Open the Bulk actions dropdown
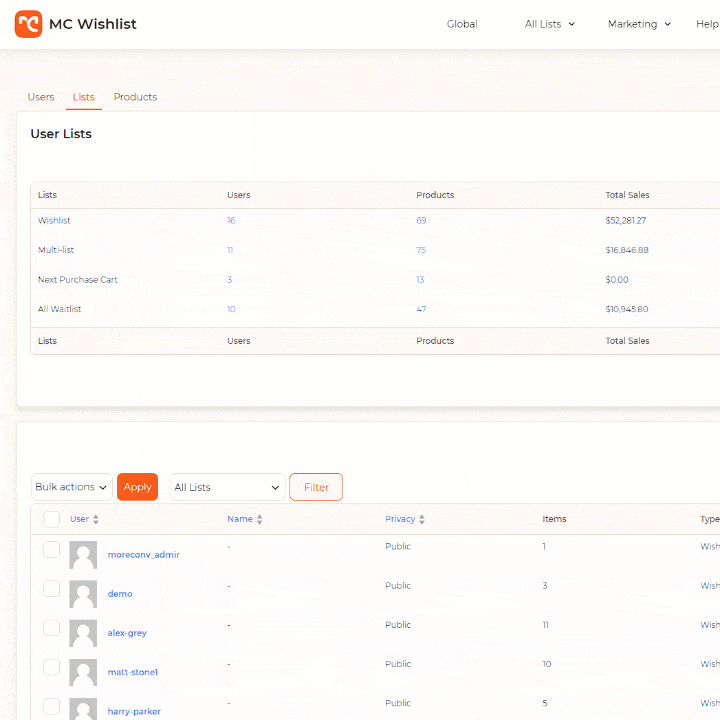 [71, 487]
